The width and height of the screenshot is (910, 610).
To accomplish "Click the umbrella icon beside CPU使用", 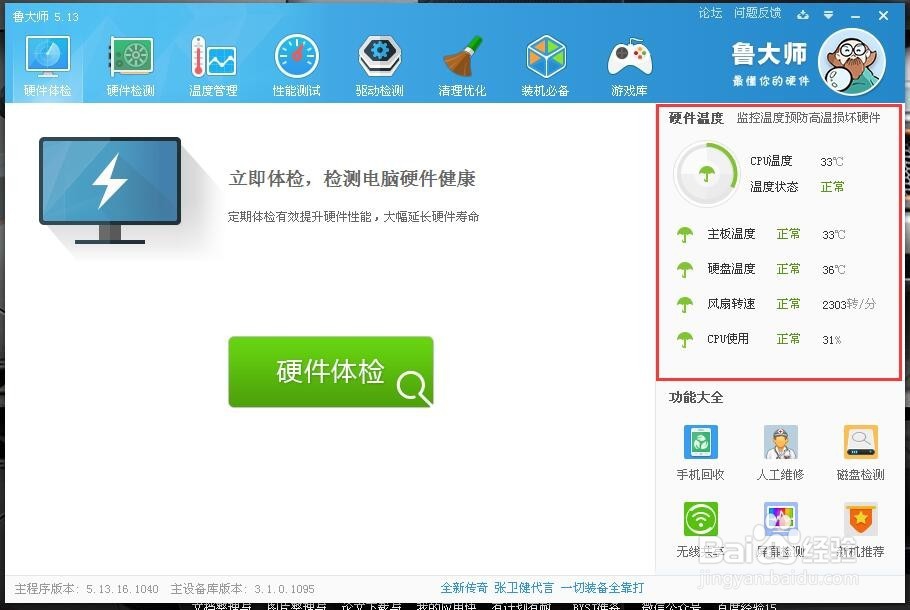I will pos(685,339).
